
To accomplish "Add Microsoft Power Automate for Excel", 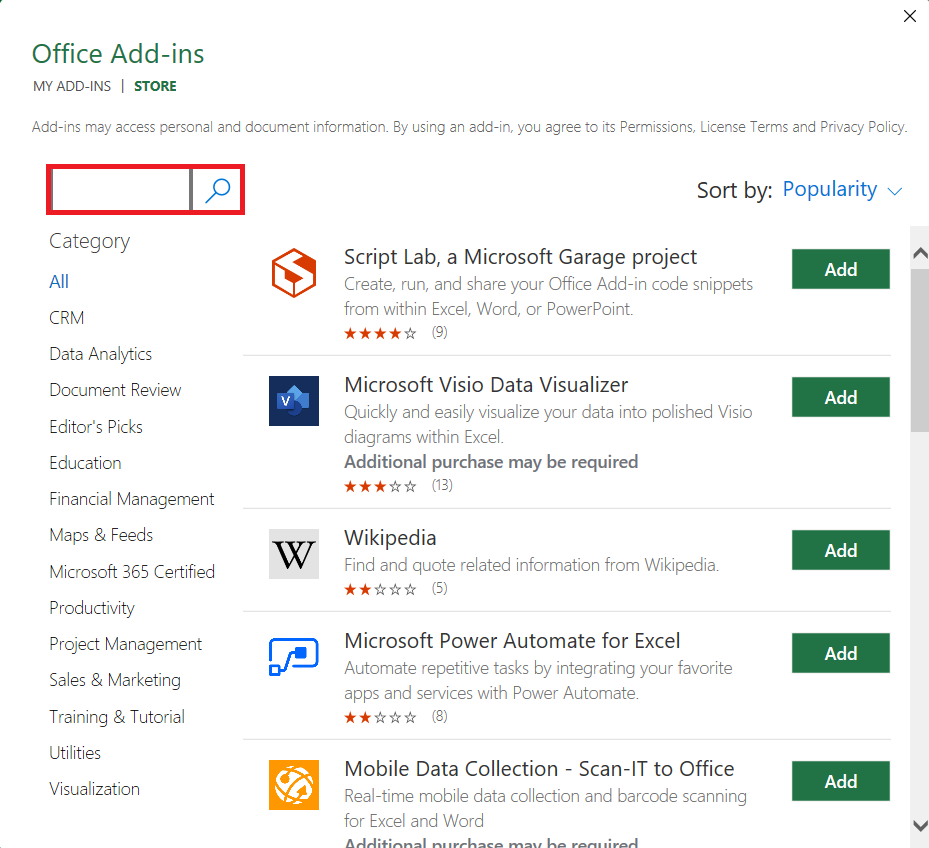I will pyautogui.click(x=841, y=653).
